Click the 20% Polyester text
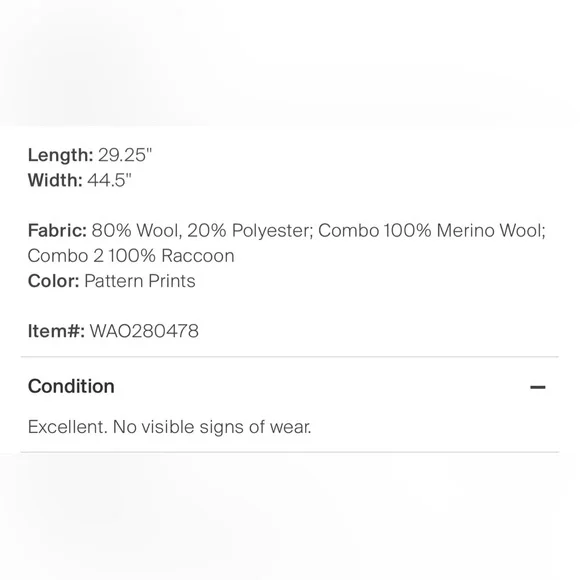Viewport: 580px width, 580px height. click(250, 230)
